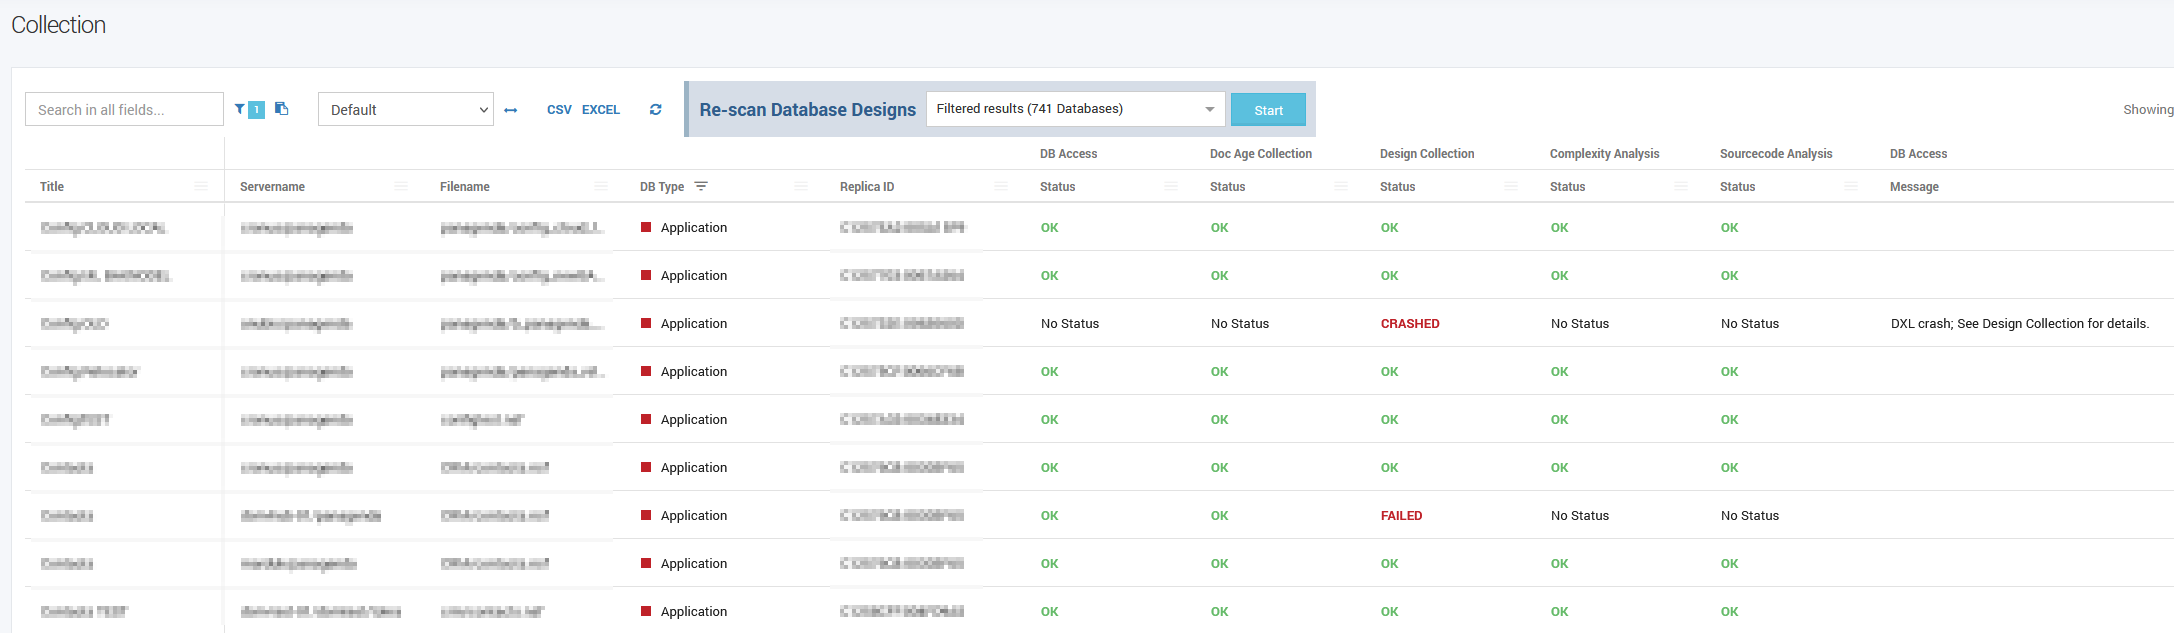Click the active filter icon on DB Type
This screenshot has width=2174, height=633.
coord(701,186)
